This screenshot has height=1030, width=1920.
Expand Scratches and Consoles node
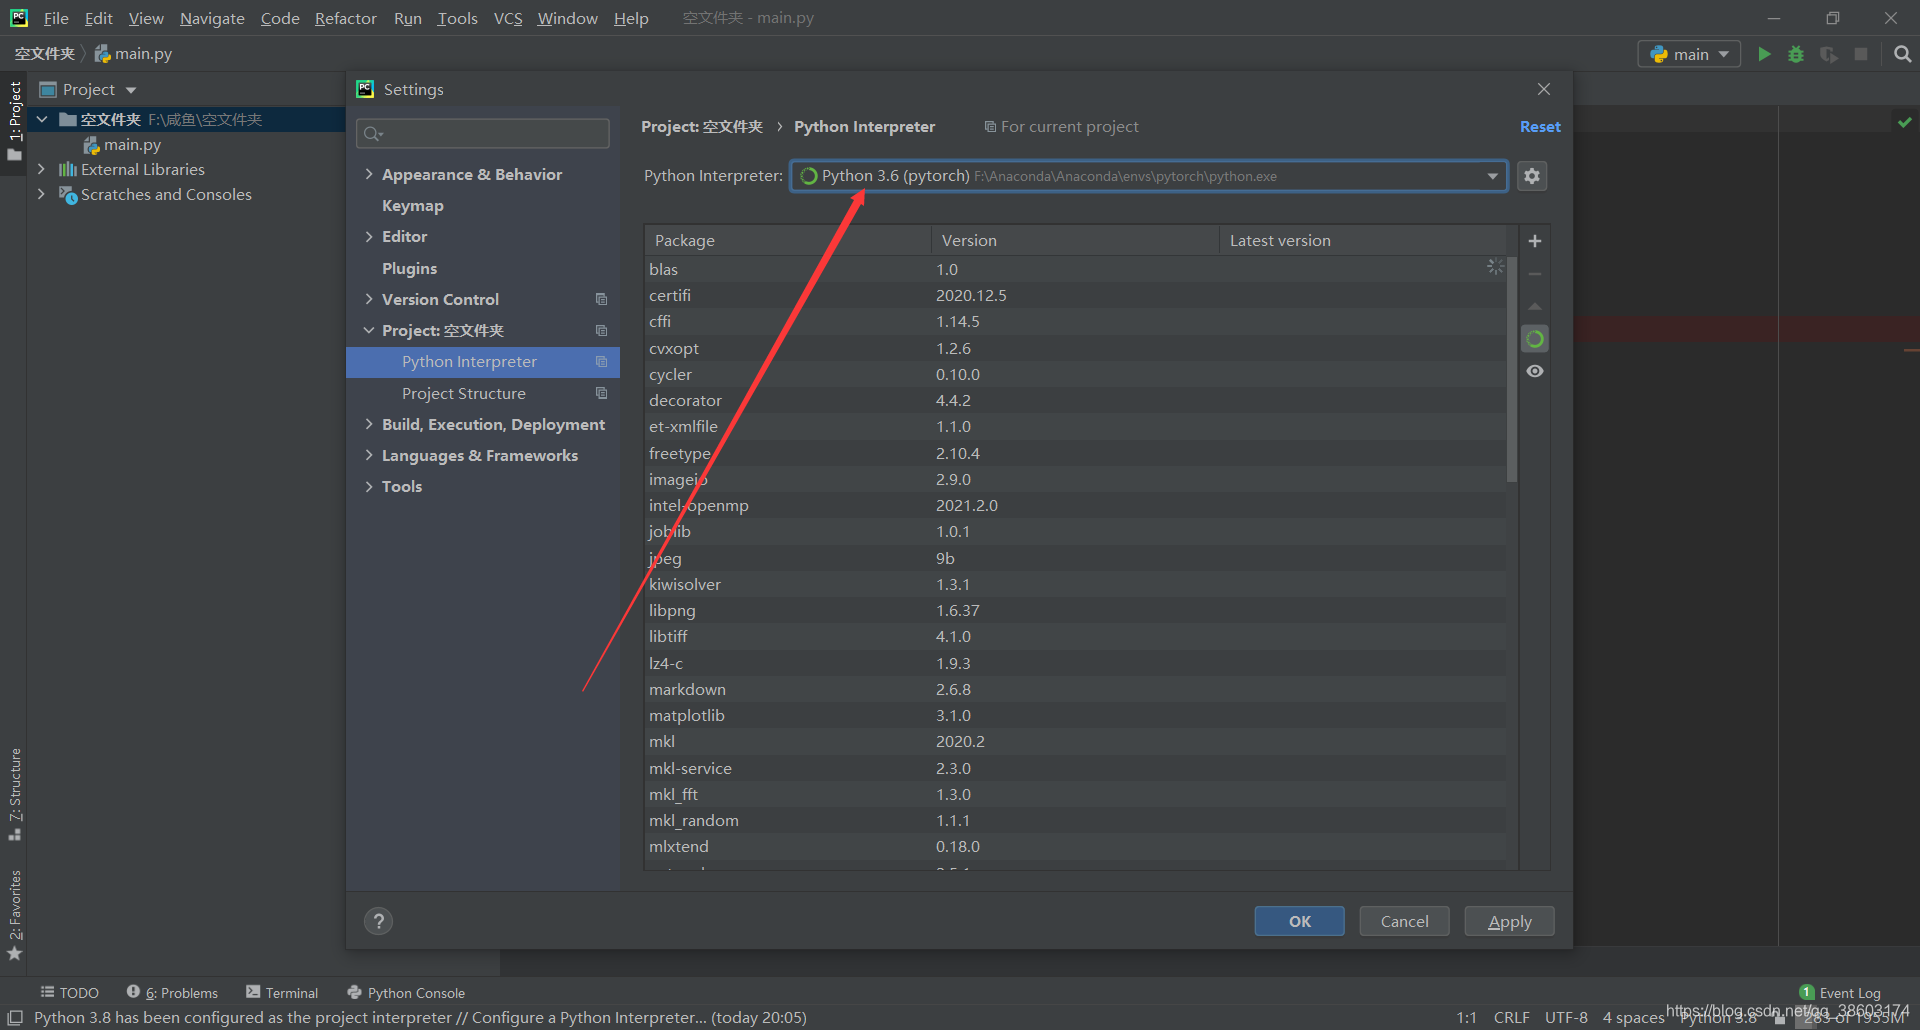click(41, 194)
